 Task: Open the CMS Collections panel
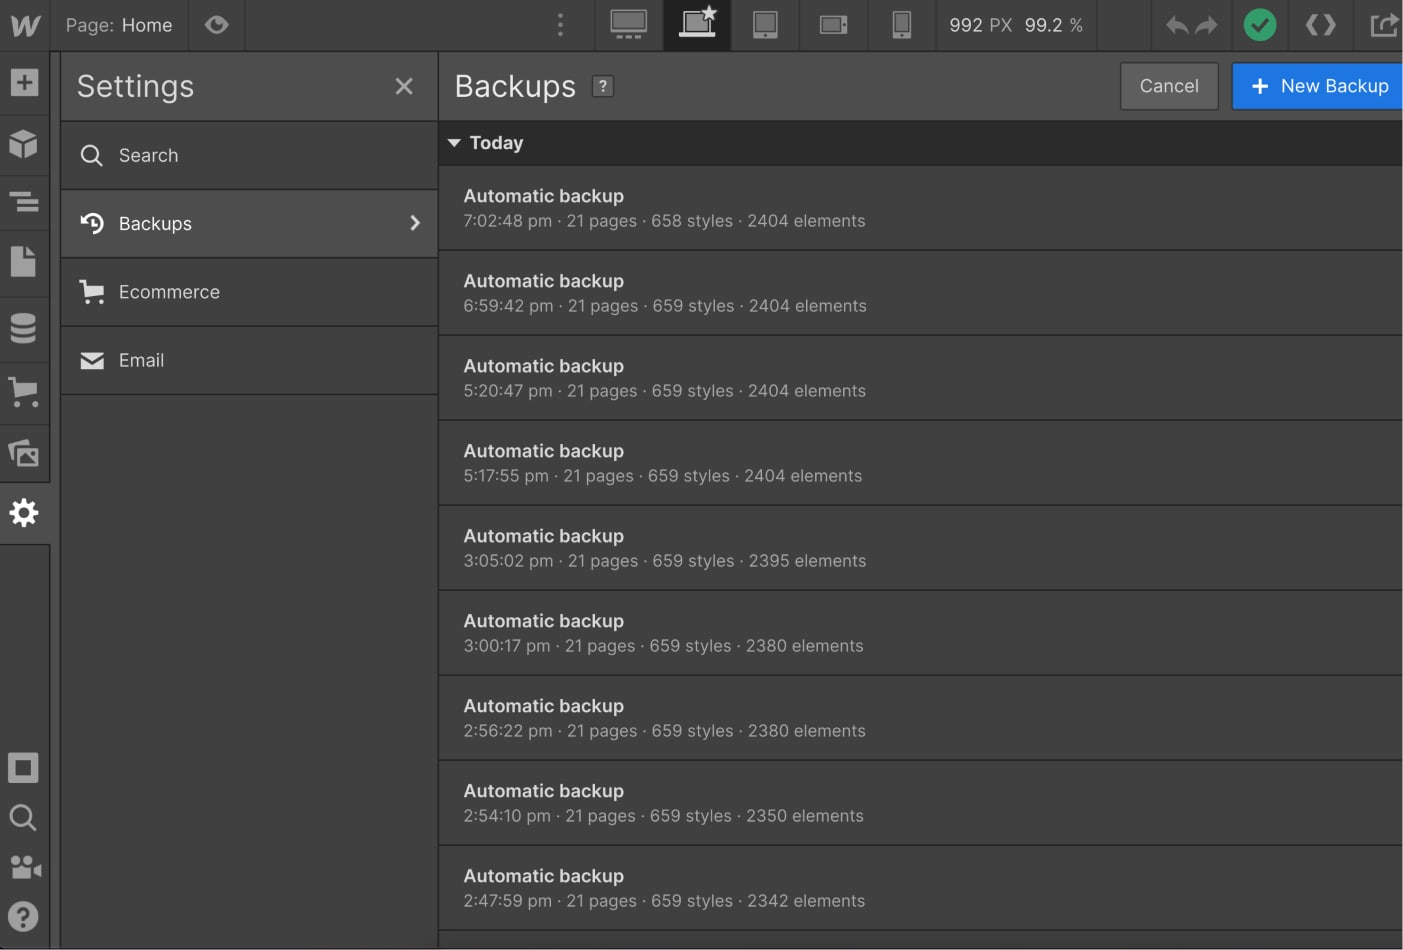(24, 327)
